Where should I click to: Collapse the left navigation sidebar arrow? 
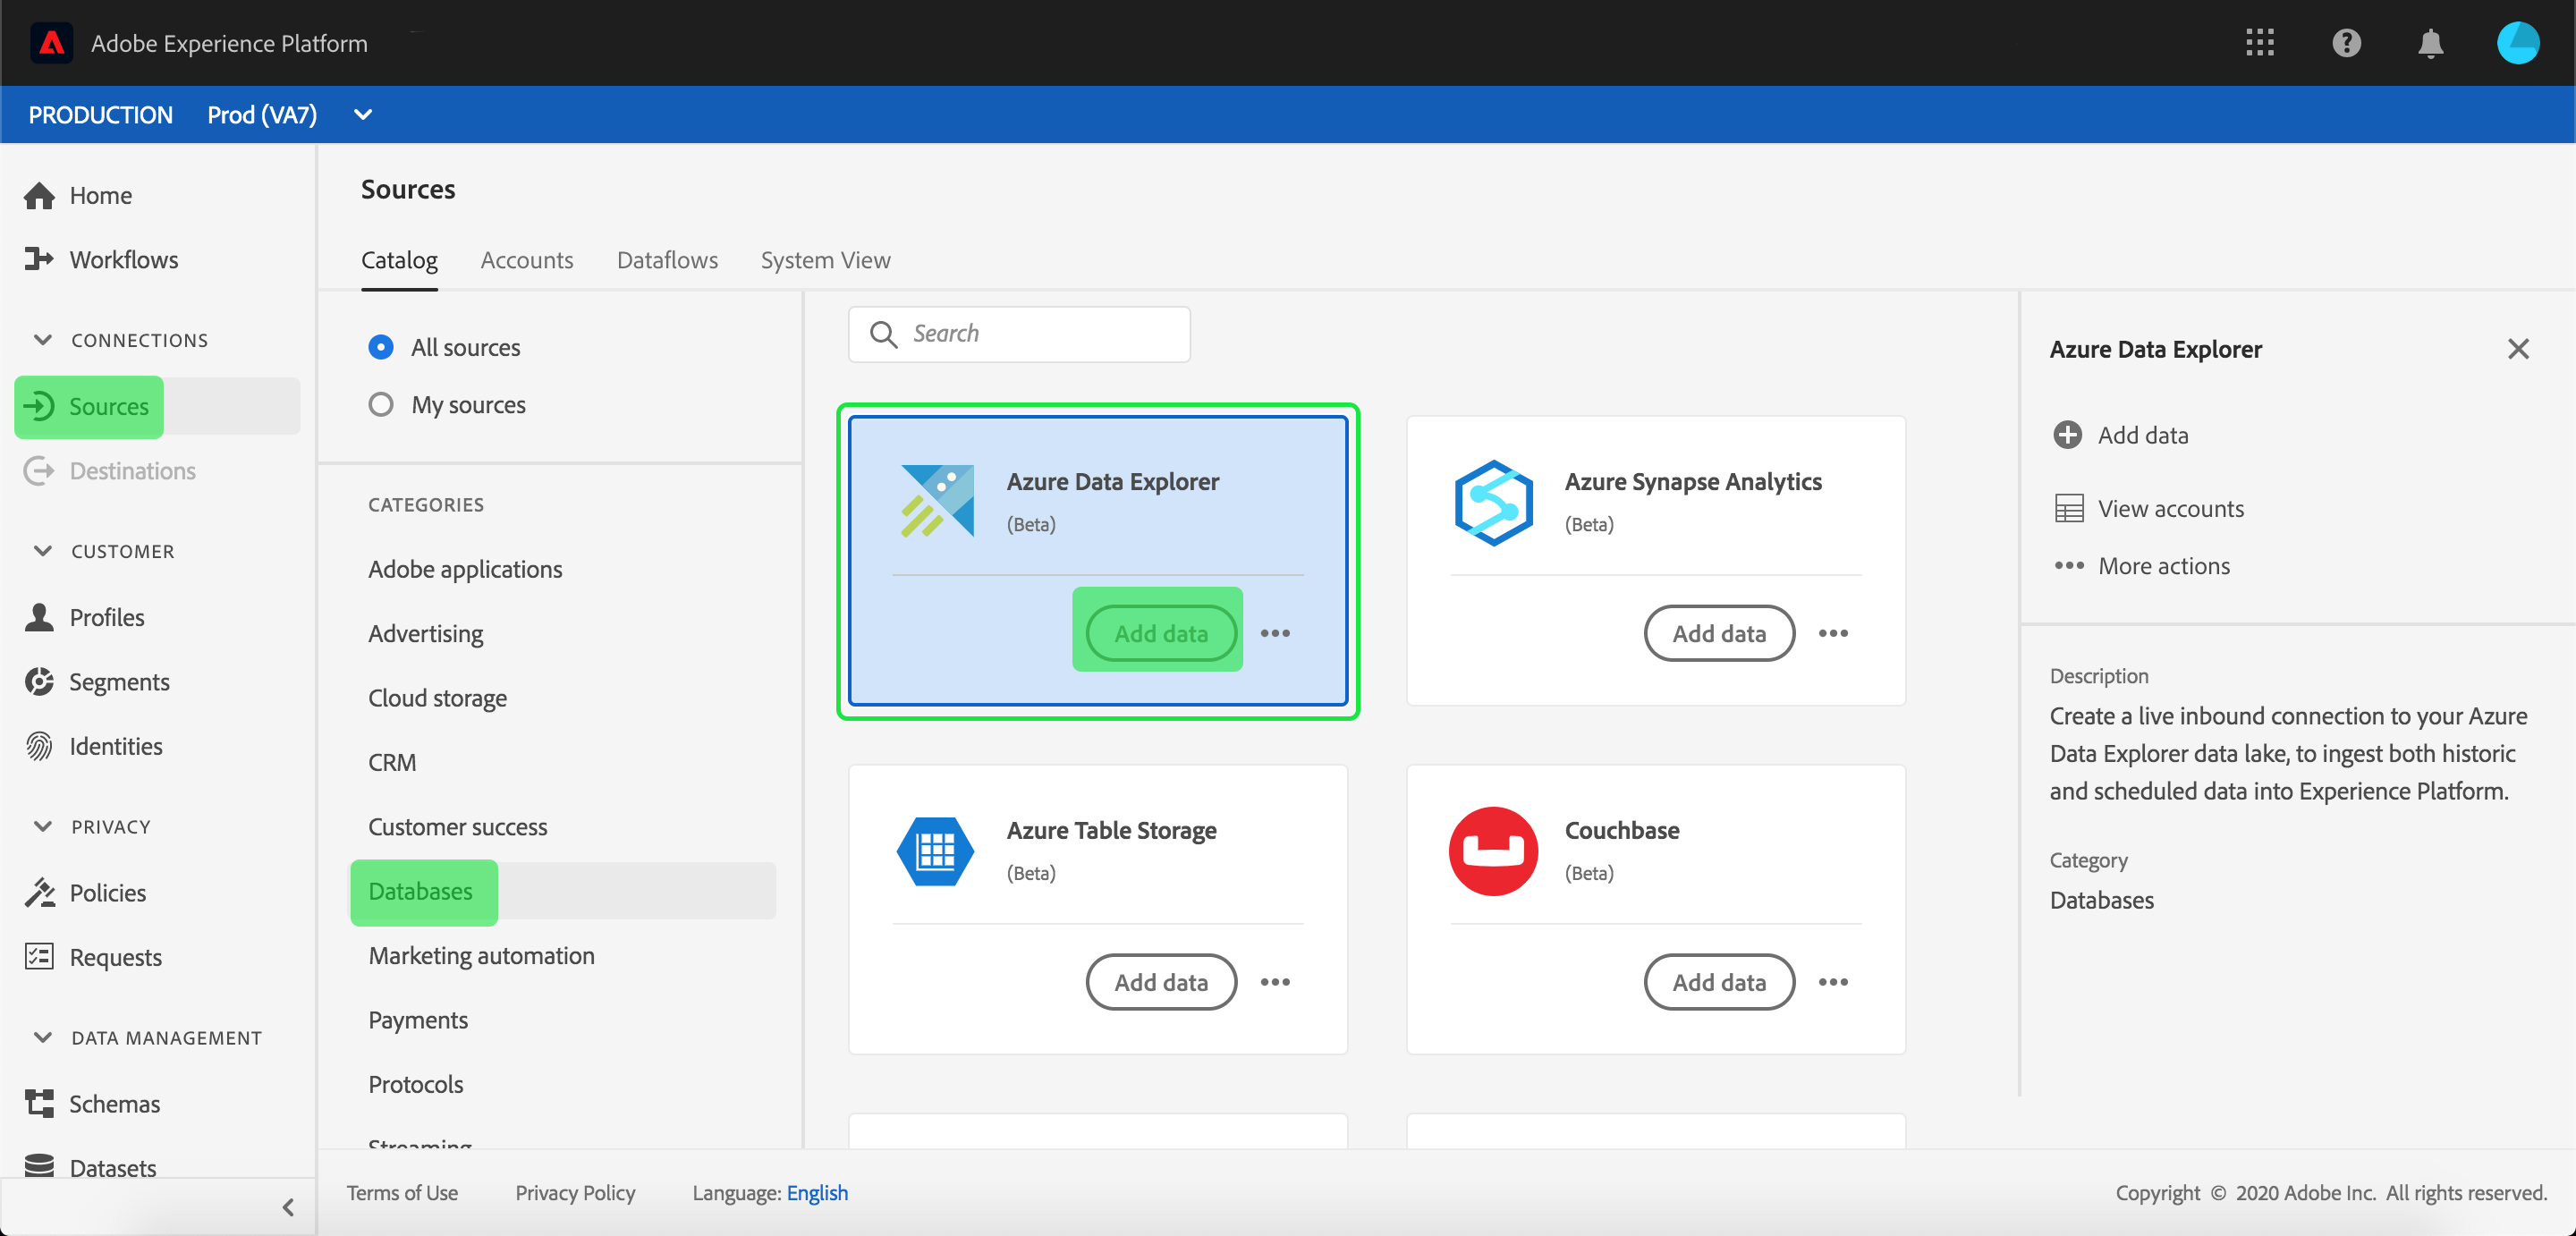click(288, 1207)
